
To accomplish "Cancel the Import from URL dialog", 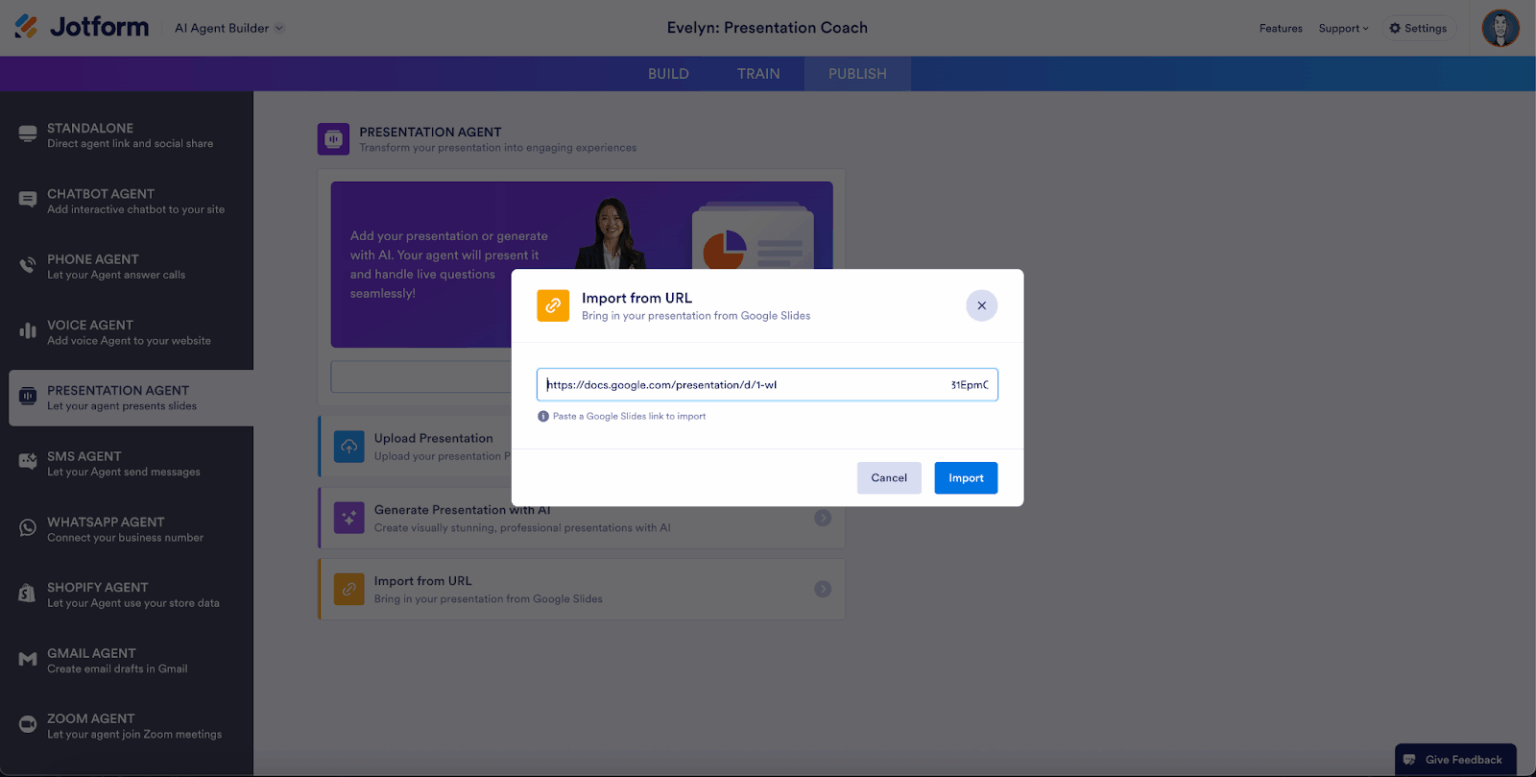I will point(888,478).
